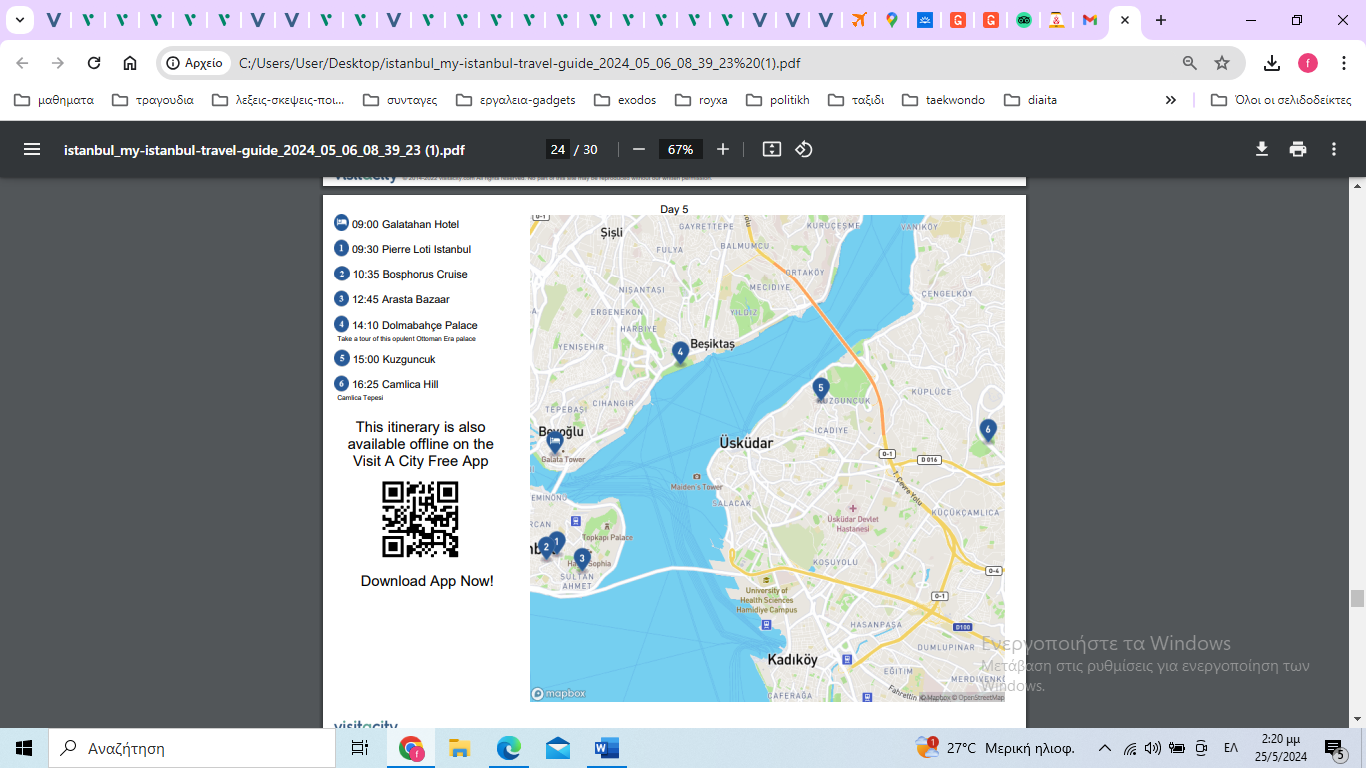The width and height of the screenshot is (1366, 768).
Task: Expand the hidden bookmarks chevron
Action: pos(1171,100)
